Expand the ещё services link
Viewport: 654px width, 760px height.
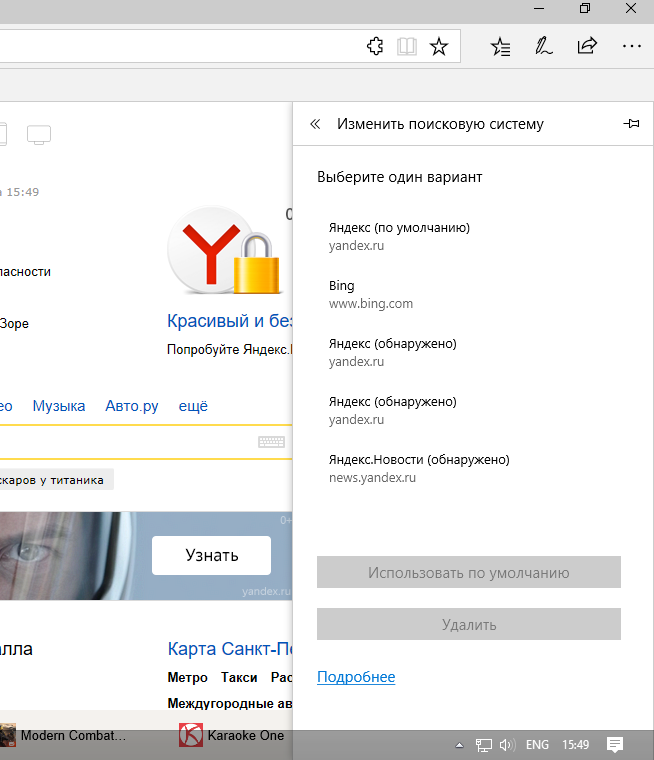point(193,406)
